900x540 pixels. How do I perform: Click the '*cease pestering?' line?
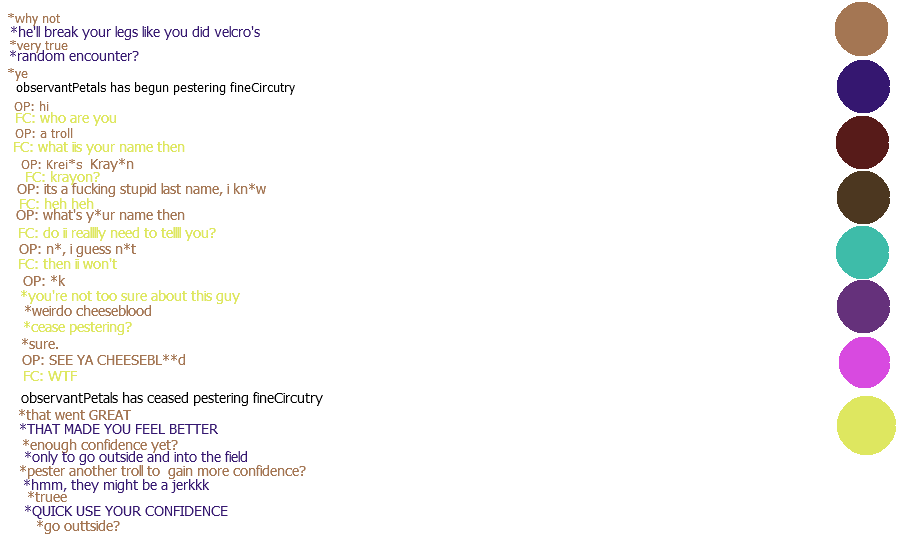pyautogui.click(x=78, y=327)
